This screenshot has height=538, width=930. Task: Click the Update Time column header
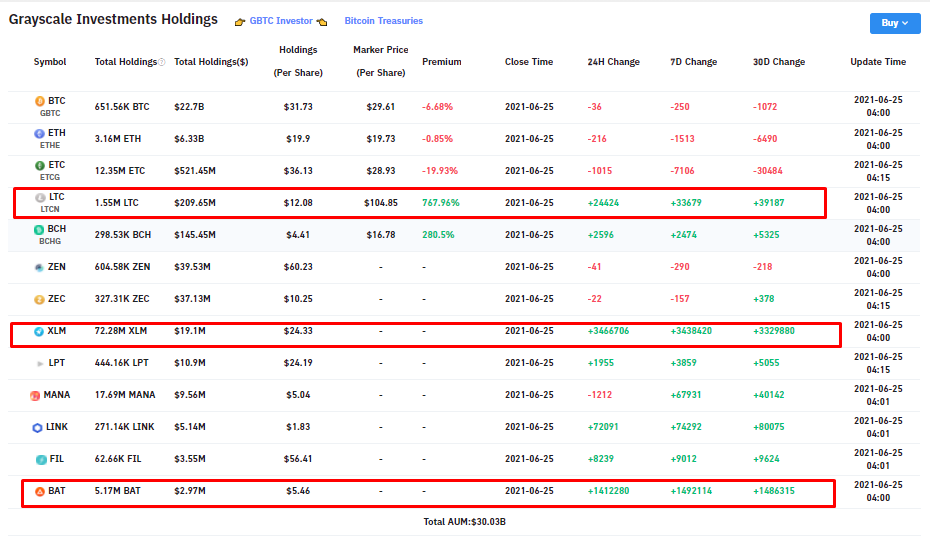click(x=878, y=62)
